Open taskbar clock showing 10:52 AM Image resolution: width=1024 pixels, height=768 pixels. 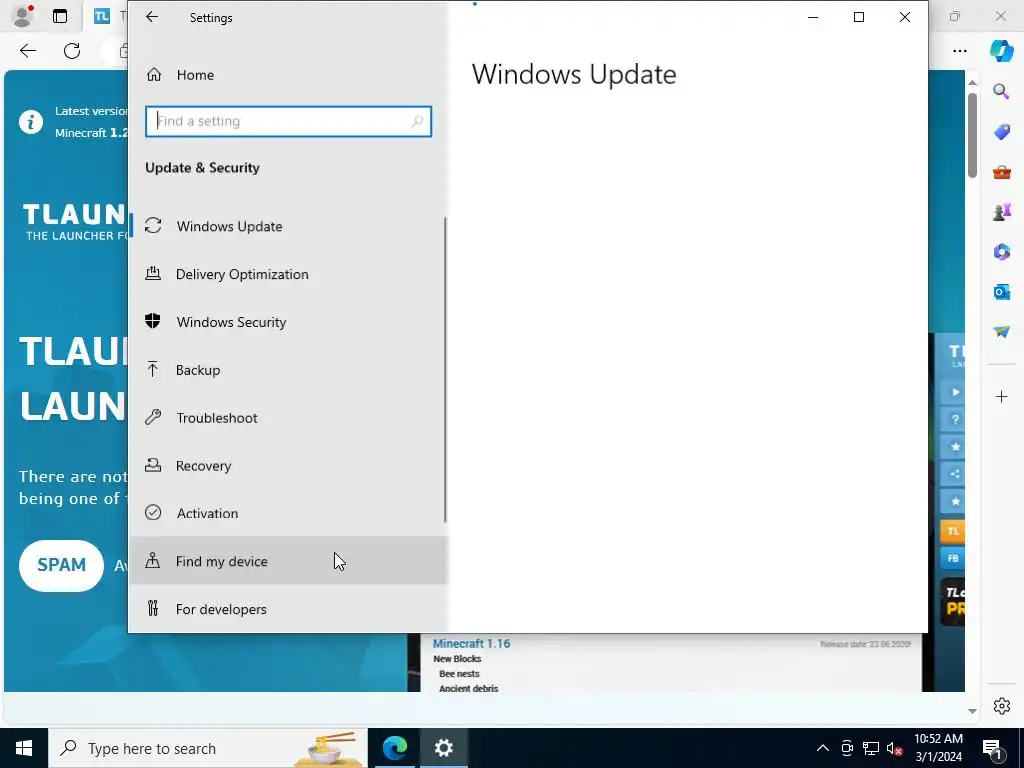coord(938,748)
